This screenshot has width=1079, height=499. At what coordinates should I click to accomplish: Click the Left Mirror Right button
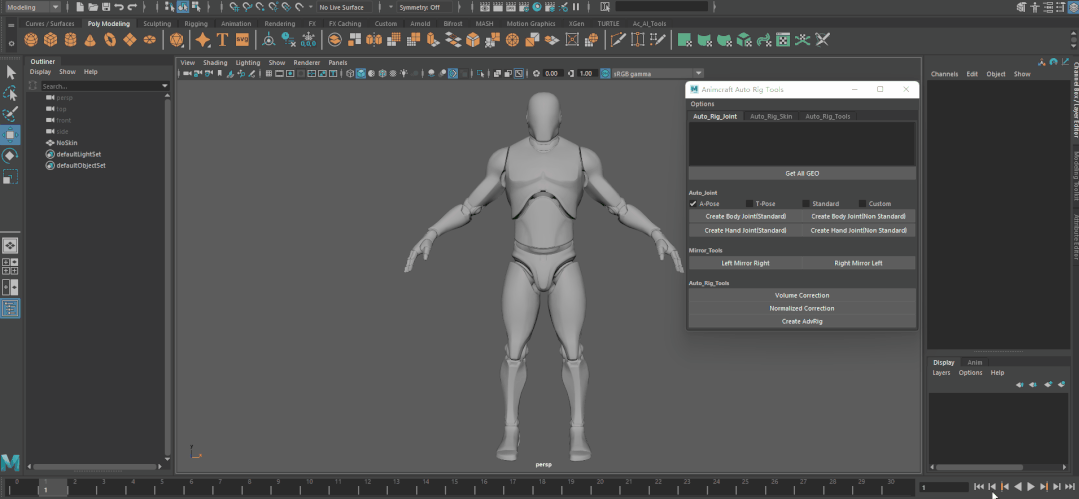745,263
